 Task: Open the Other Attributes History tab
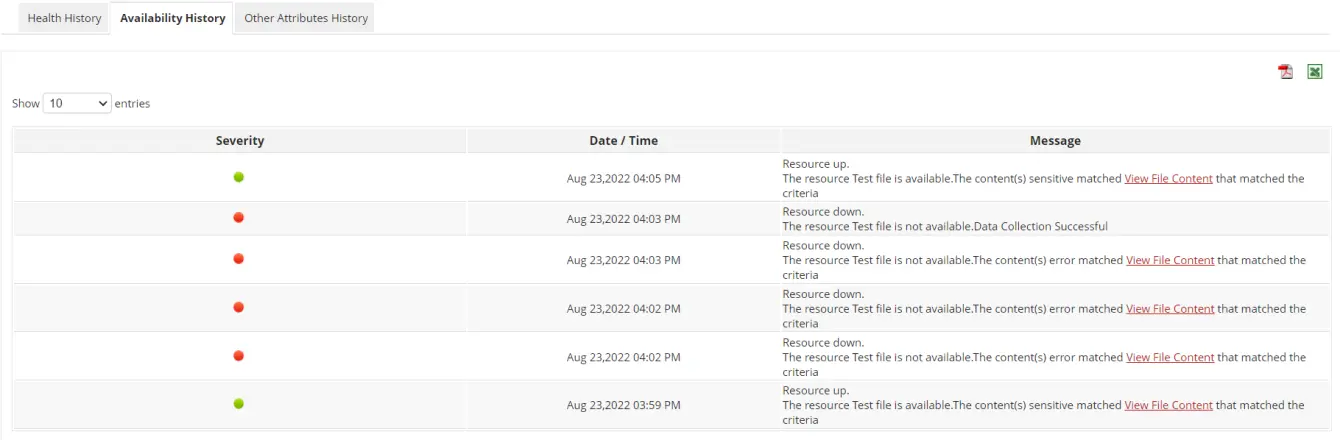pyautogui.click(x=306, y=18)
